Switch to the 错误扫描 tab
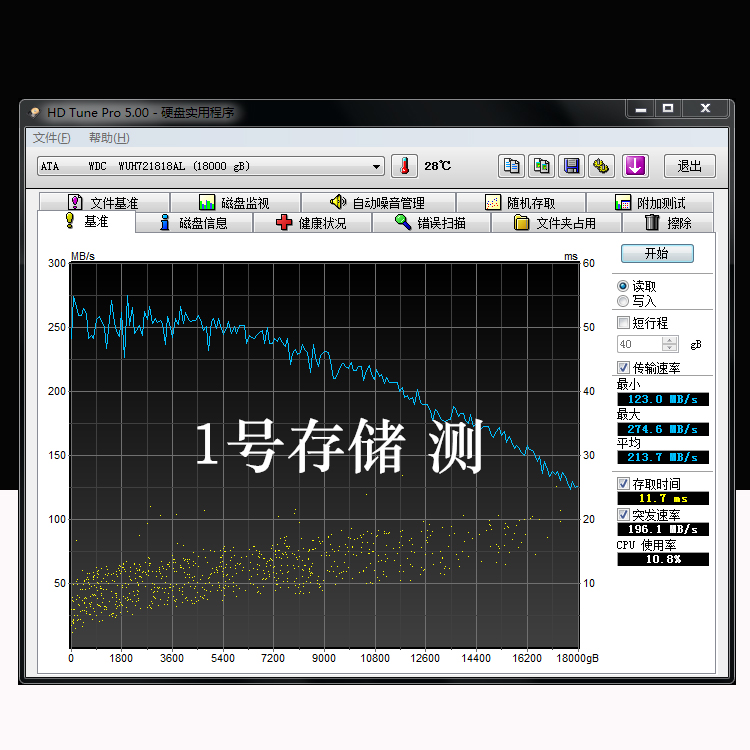750x750 pixels. click(431, 223)
